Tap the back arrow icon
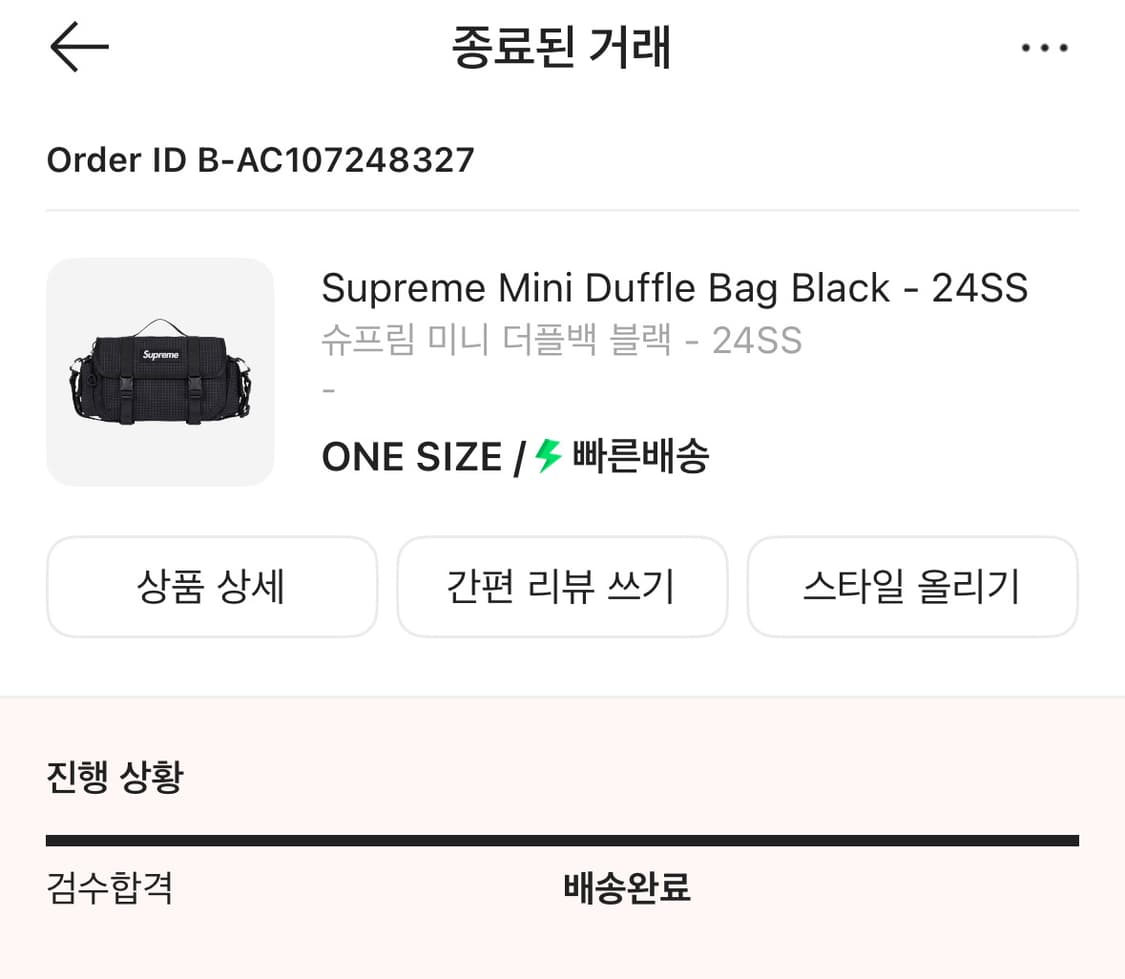 click(79, 47)
